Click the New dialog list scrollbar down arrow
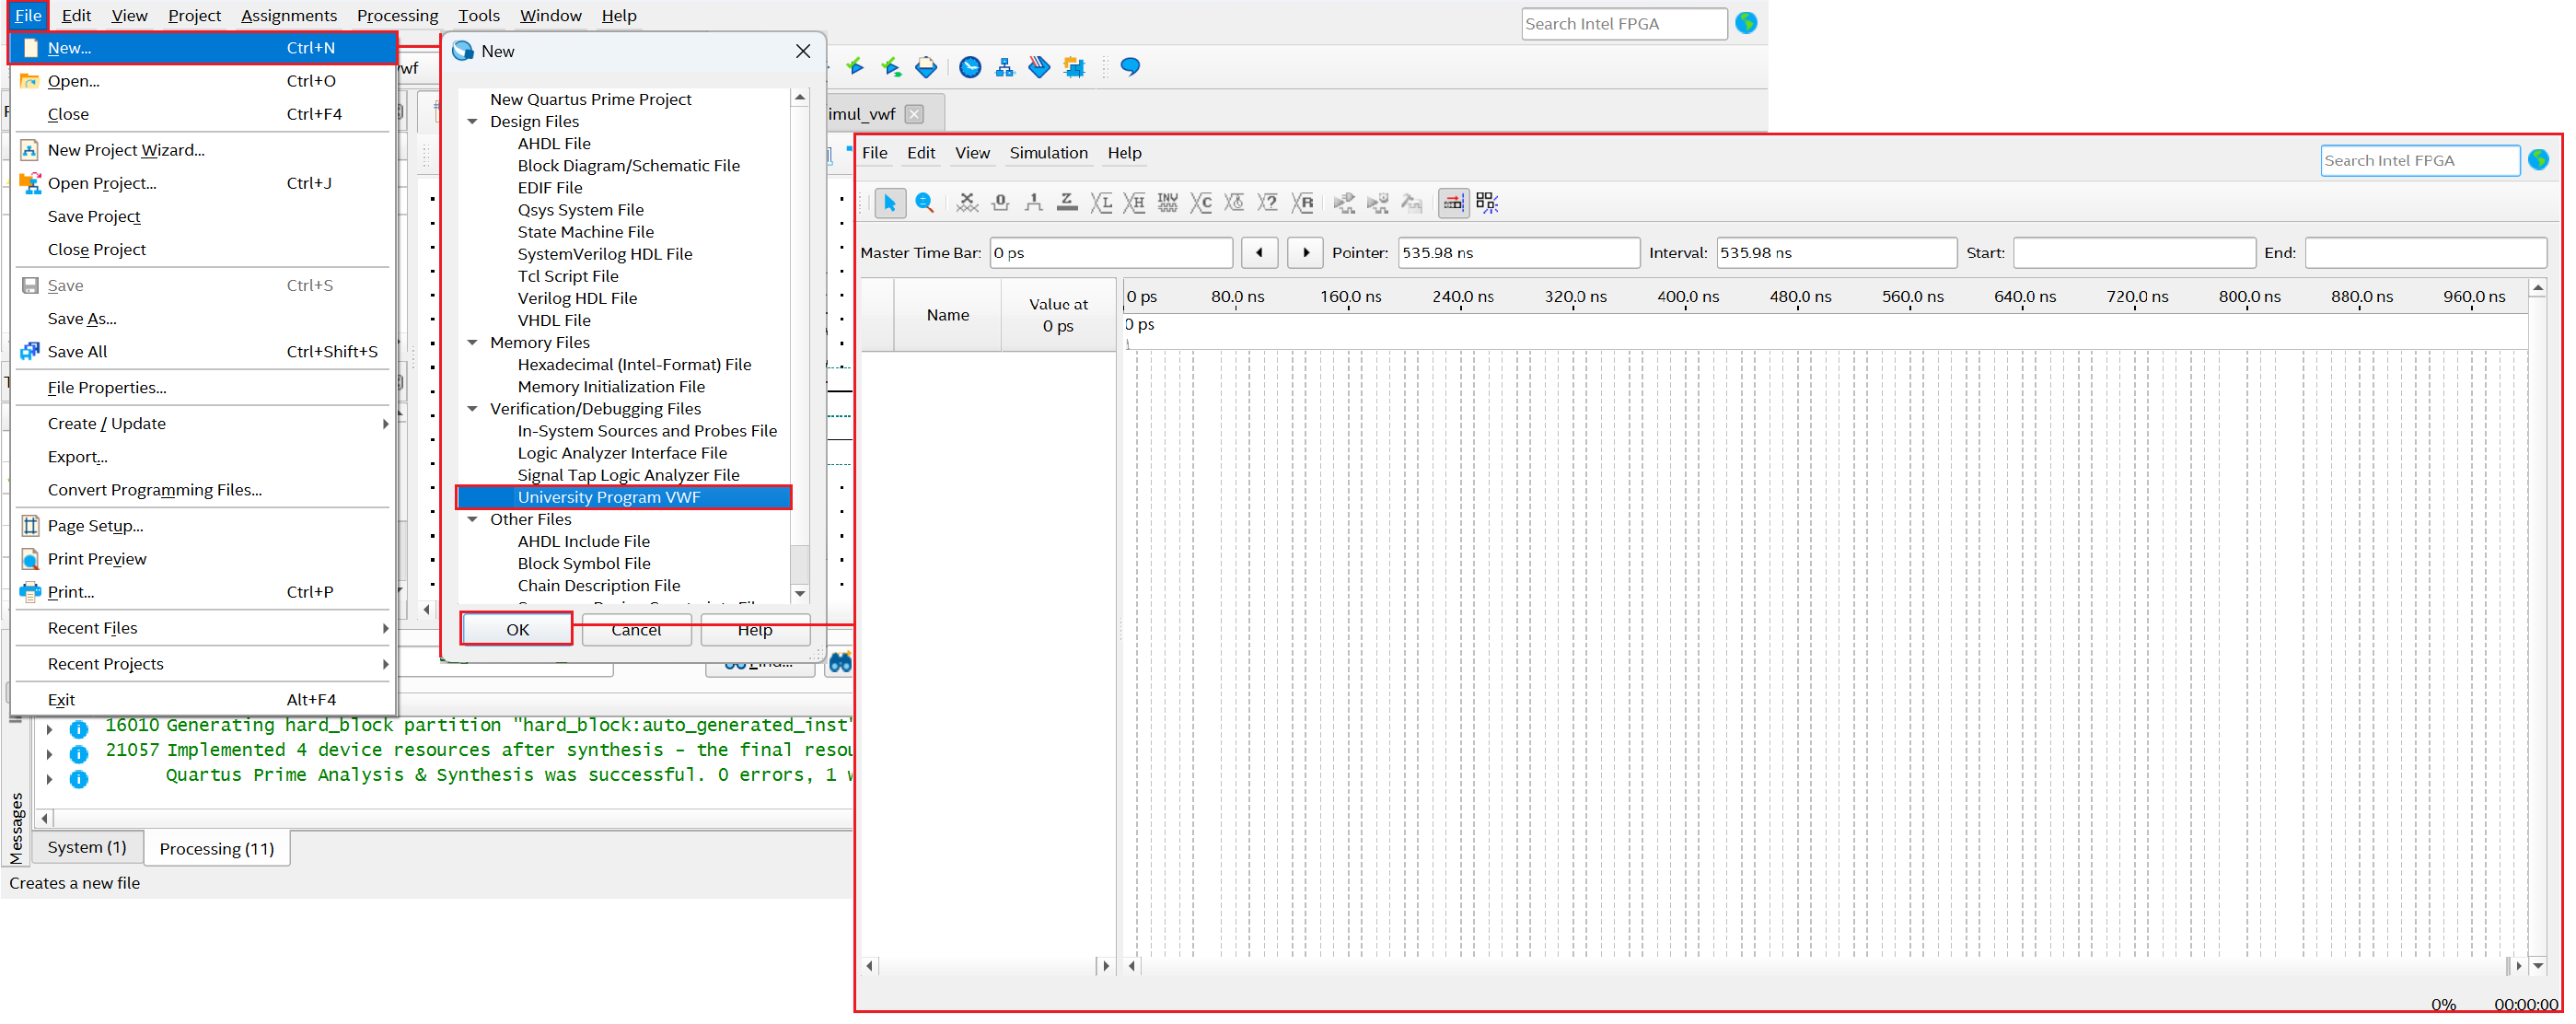2576x1024 pixels. tap(799, 594)
